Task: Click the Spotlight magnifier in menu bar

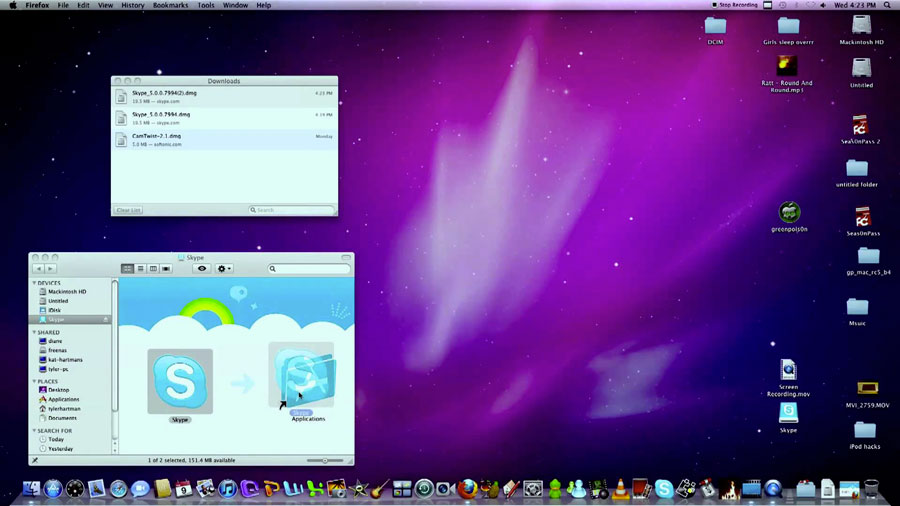Action: tap(887, 5)
